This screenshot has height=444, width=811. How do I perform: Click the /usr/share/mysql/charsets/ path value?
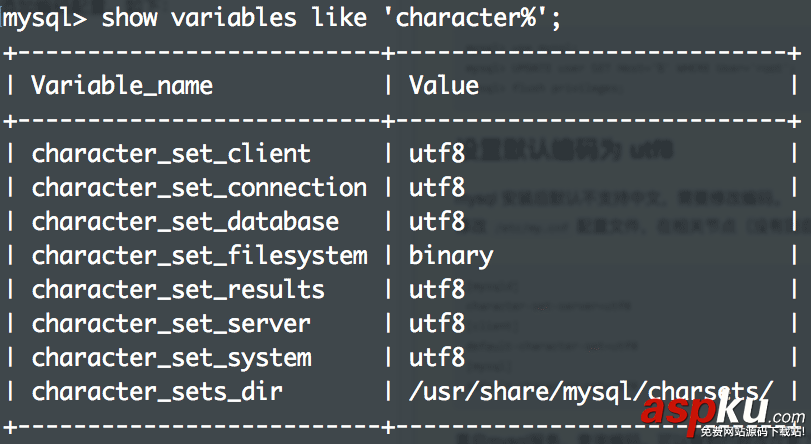[591, 392]
